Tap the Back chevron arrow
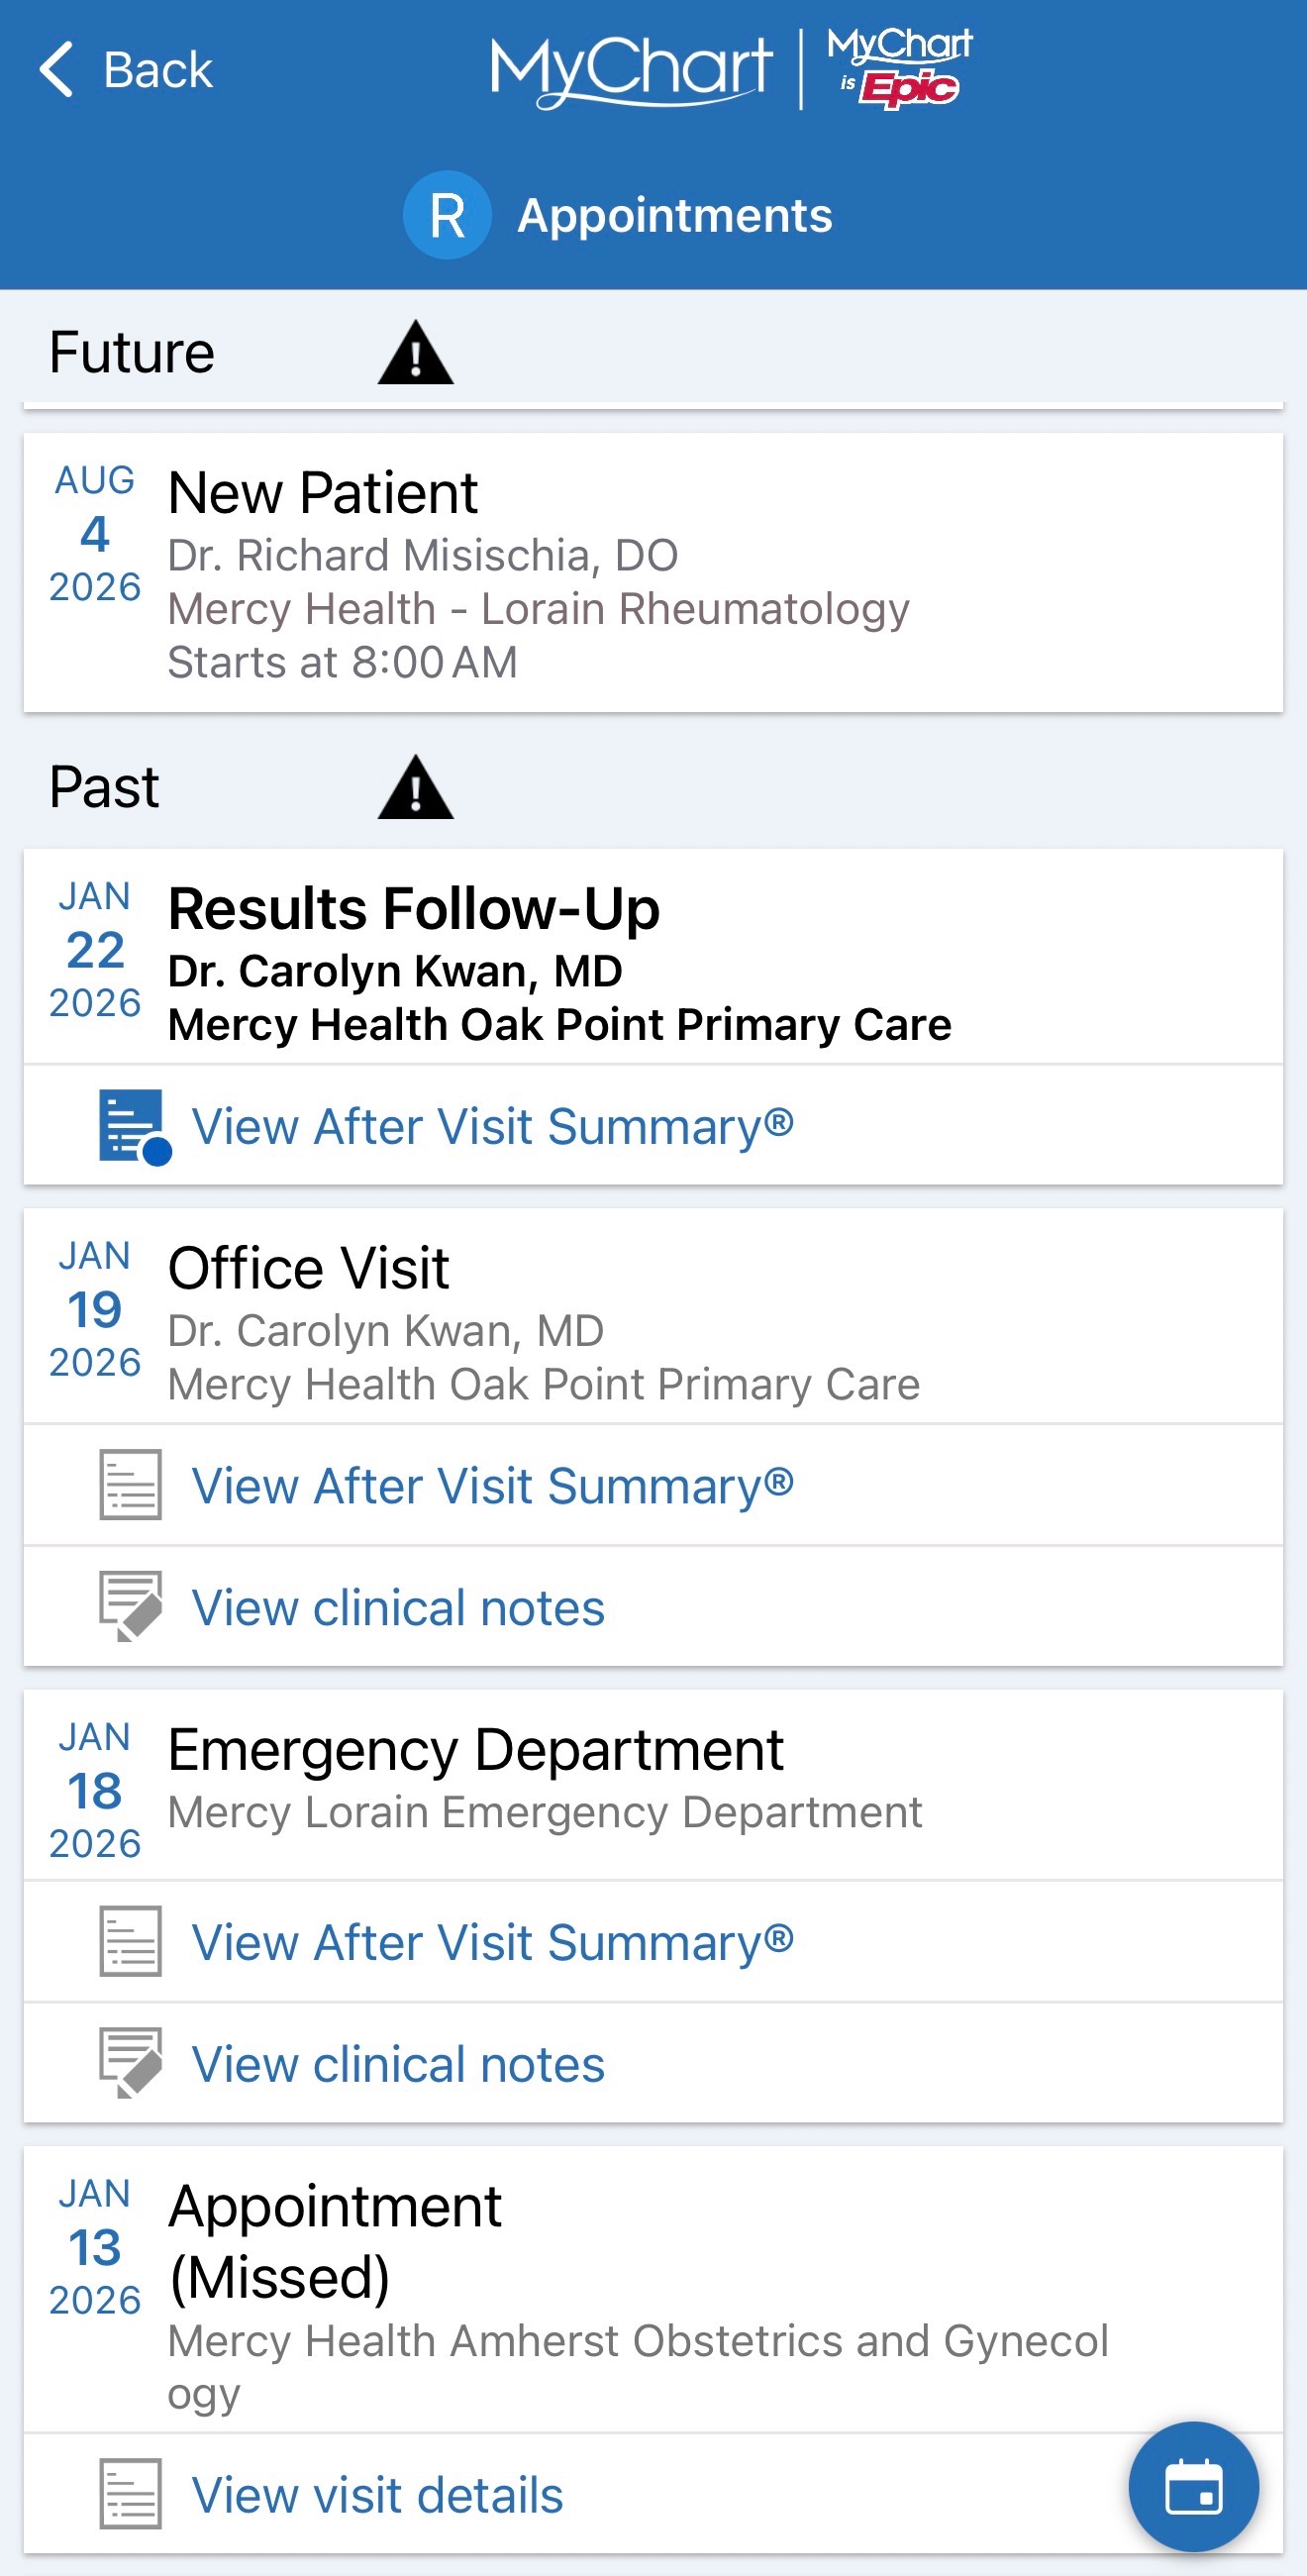This screenshot has width=1307, height=2576. click(57, 70)
